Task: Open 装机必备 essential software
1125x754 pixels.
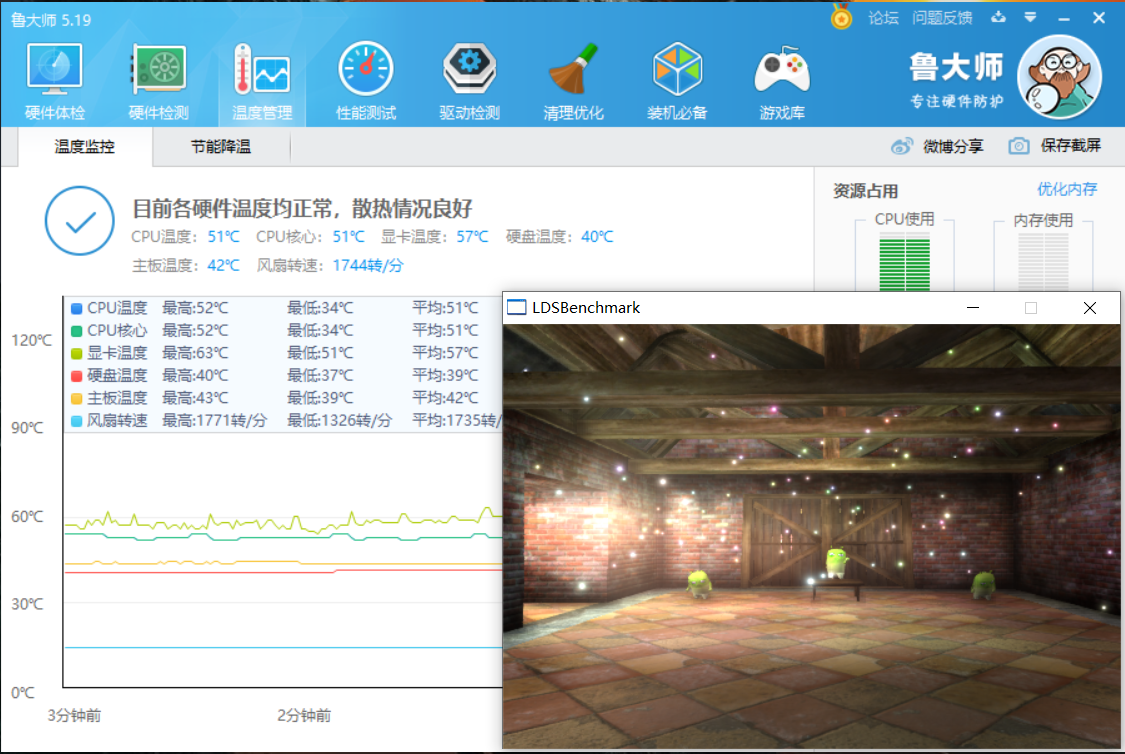Action: tap(677, 81)
